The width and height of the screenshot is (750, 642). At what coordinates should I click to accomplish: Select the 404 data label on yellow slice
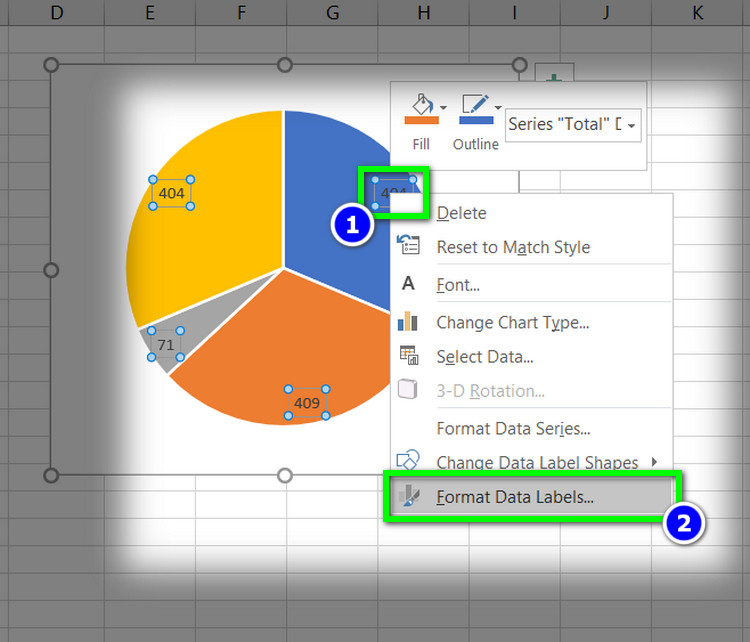coord(171,193)
